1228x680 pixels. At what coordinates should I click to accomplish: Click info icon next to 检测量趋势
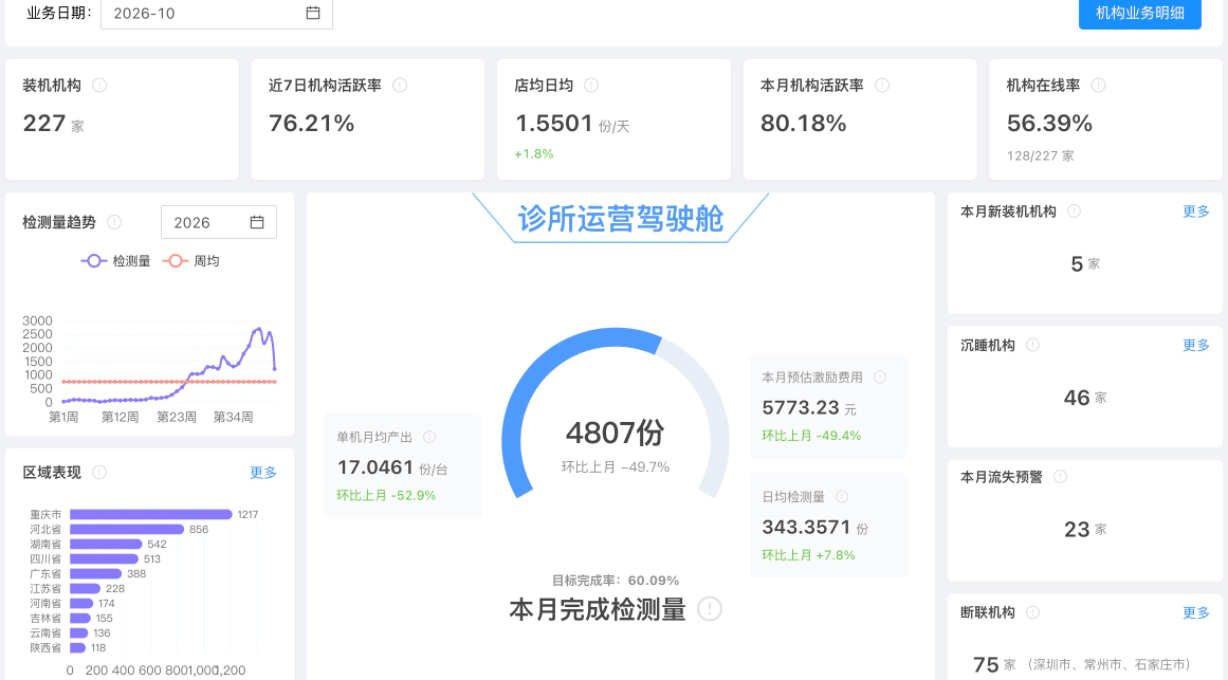(x=115, y=222)
